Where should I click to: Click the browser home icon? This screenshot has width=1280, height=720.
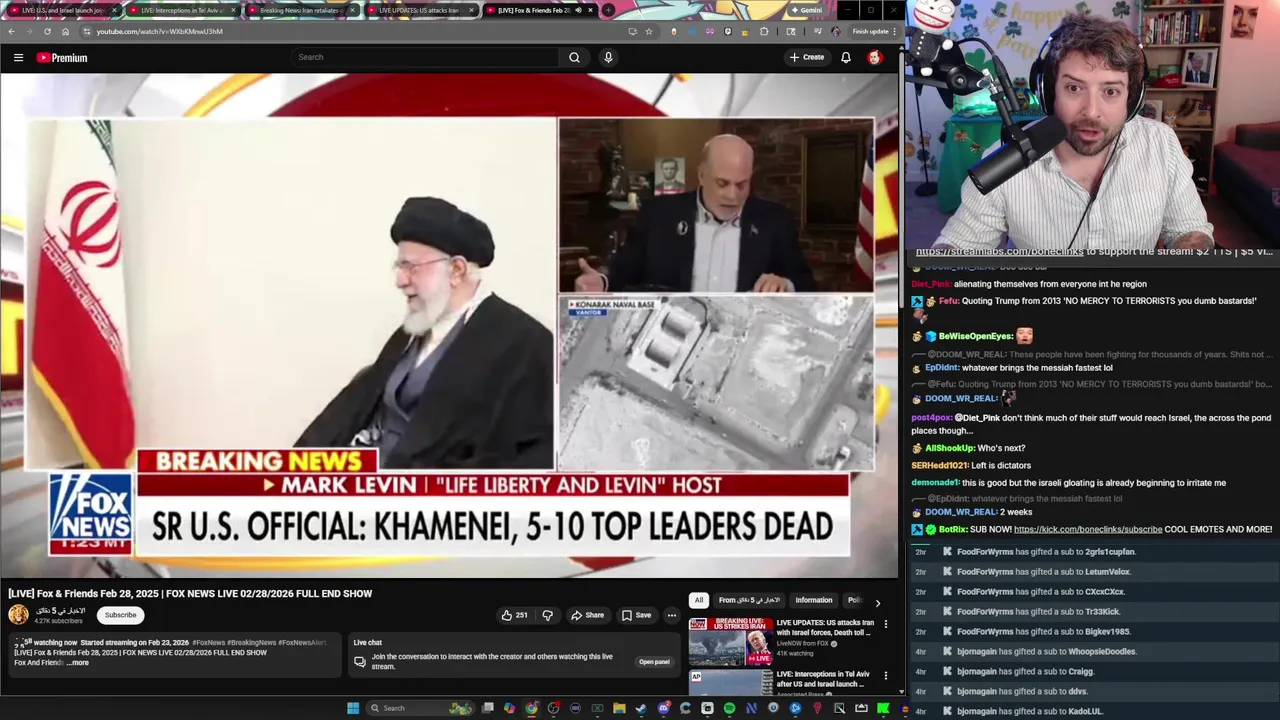(65, 31)
